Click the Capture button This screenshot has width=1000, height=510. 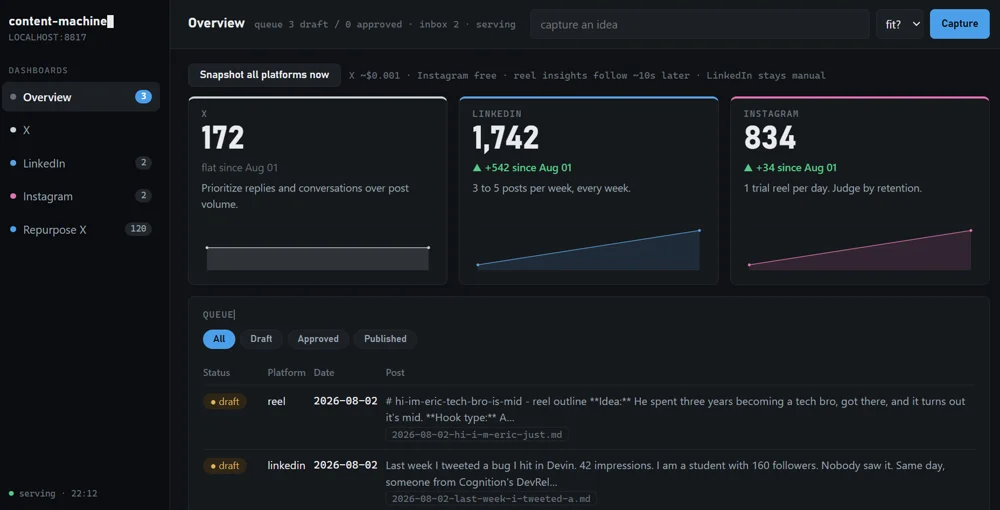pos(960,24)
